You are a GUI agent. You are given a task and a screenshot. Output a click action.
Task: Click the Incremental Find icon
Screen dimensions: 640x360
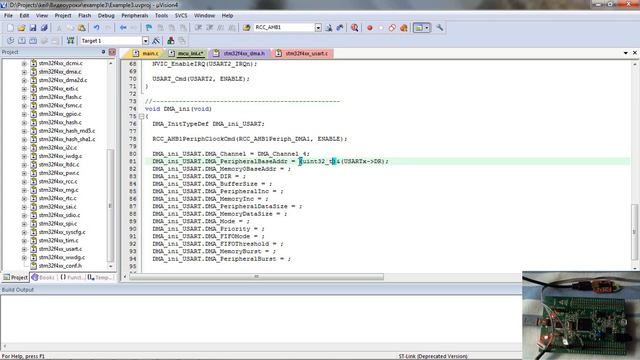click(x=340, y=28)
